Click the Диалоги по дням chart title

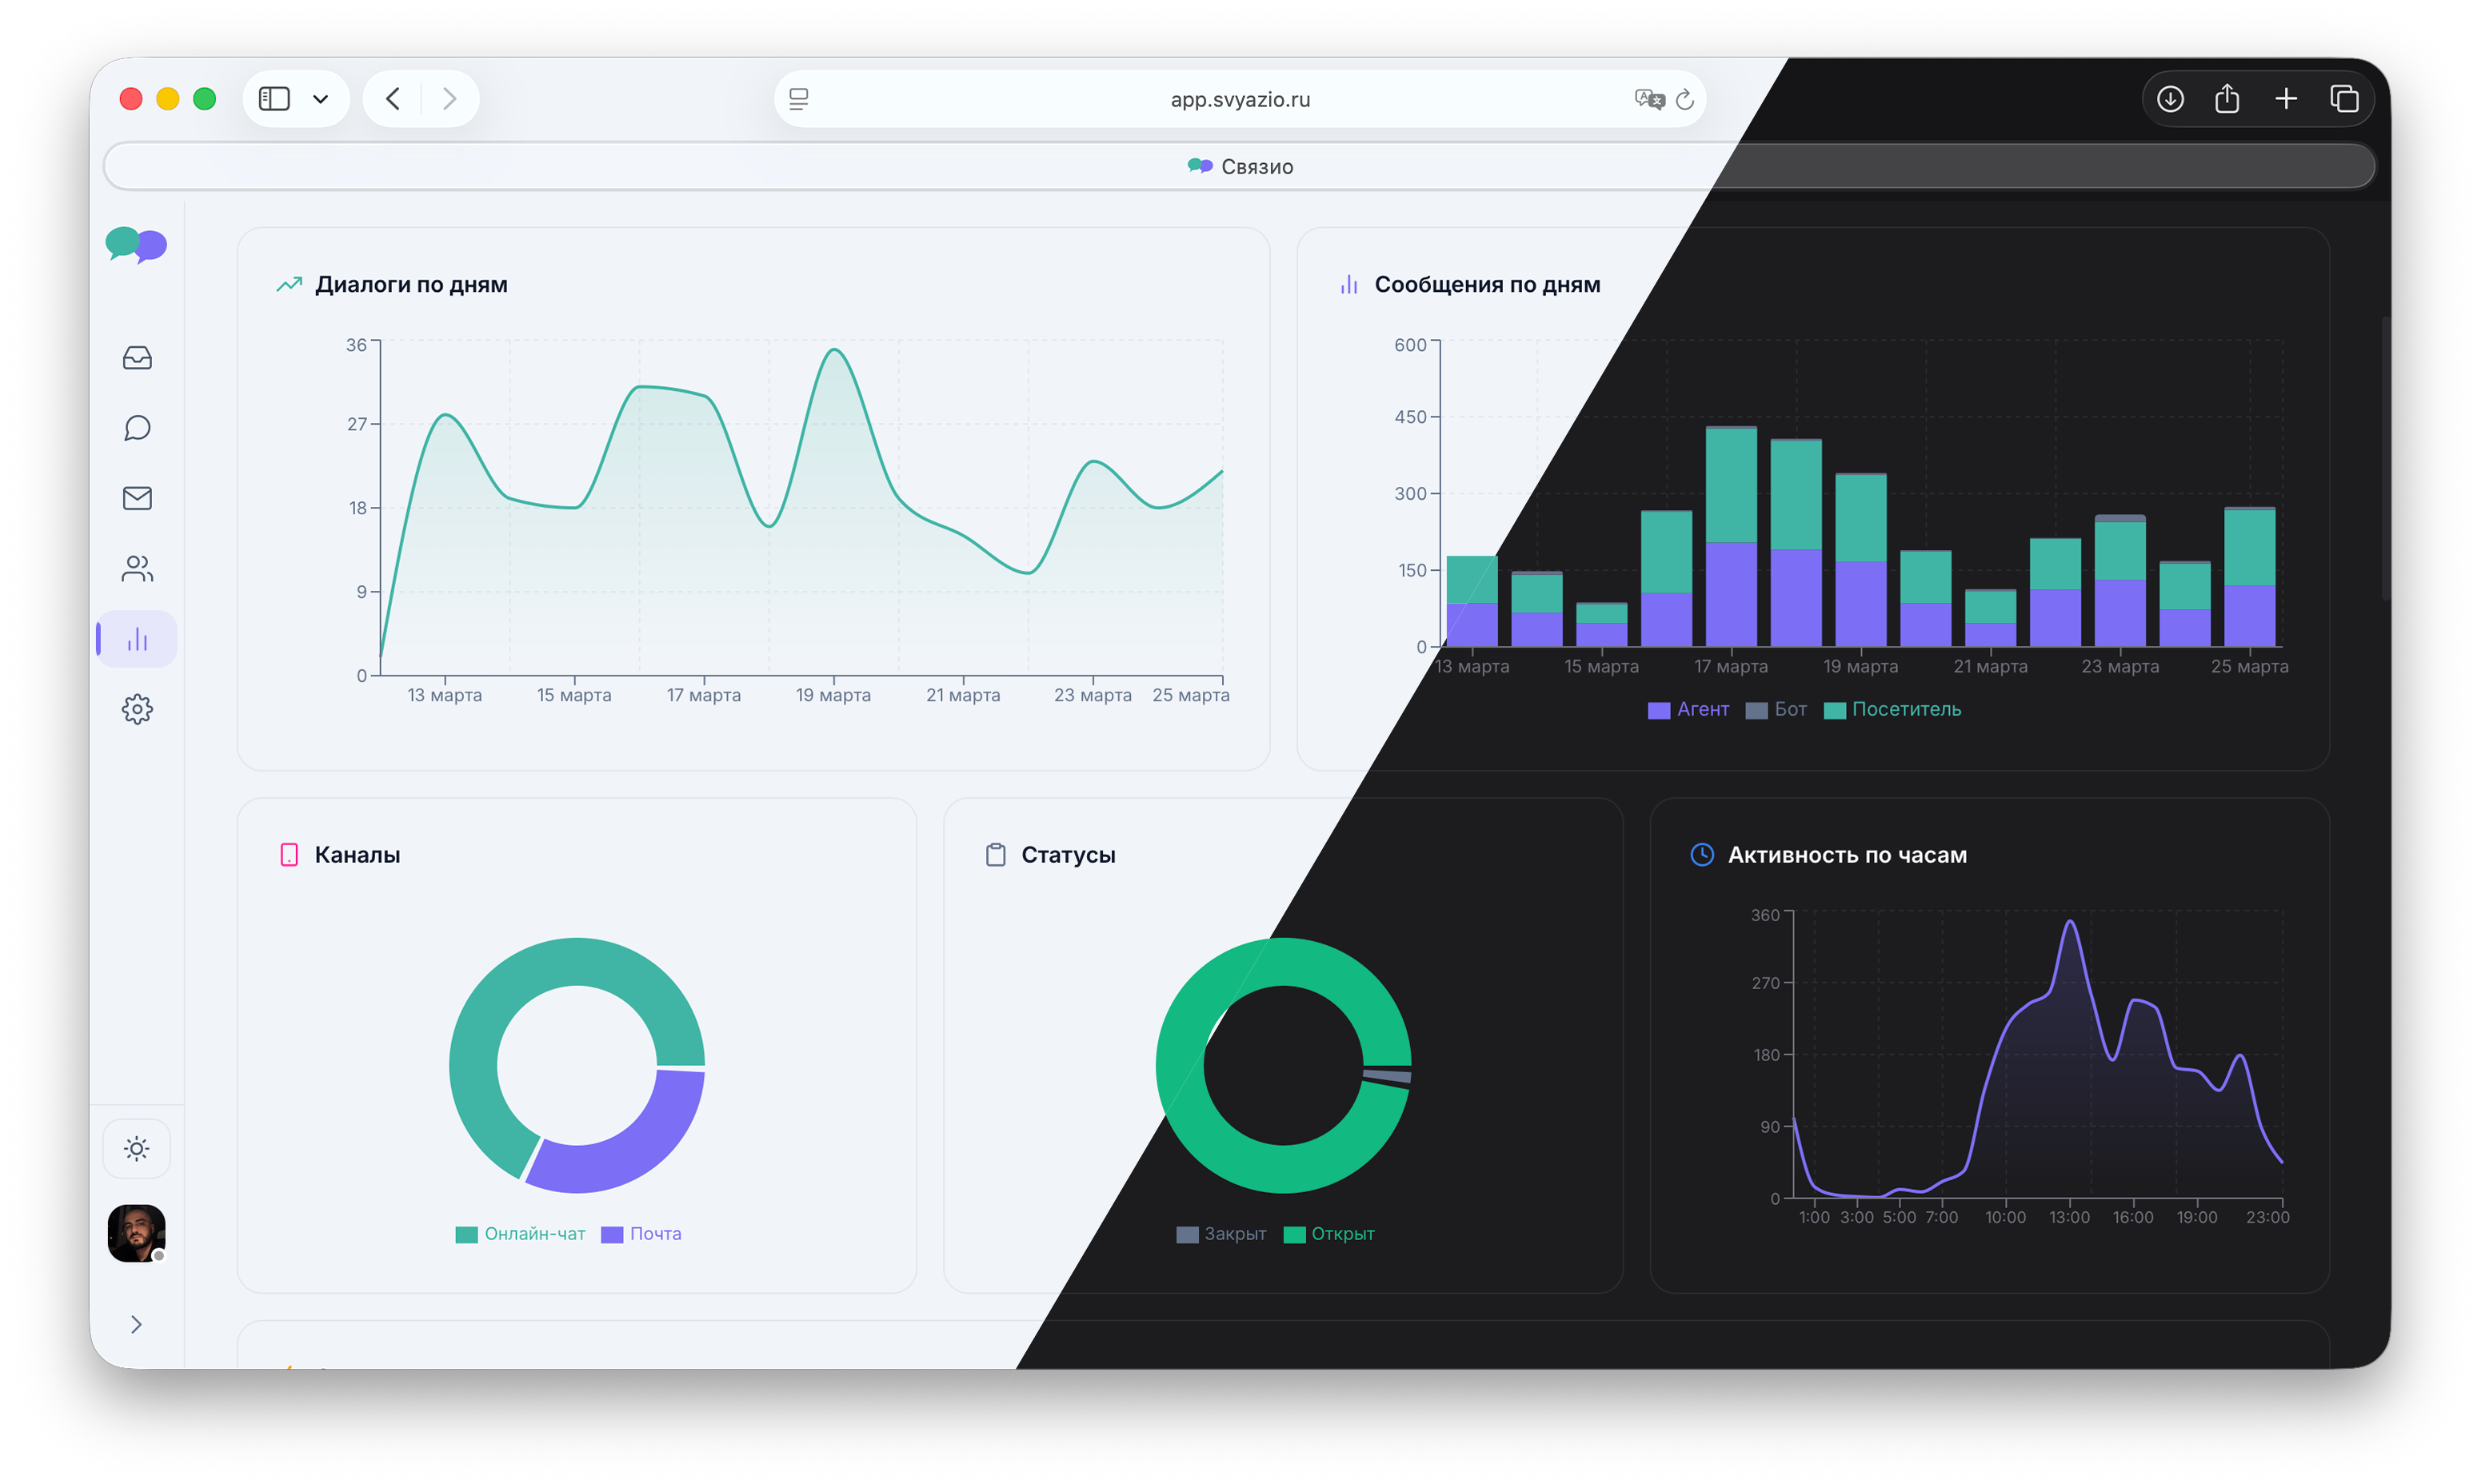tap(411, 284)
